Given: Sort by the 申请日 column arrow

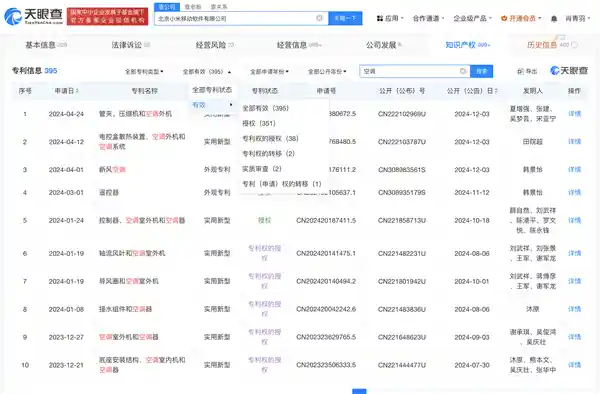Looking at the screenshot, I should coord(78,91).
